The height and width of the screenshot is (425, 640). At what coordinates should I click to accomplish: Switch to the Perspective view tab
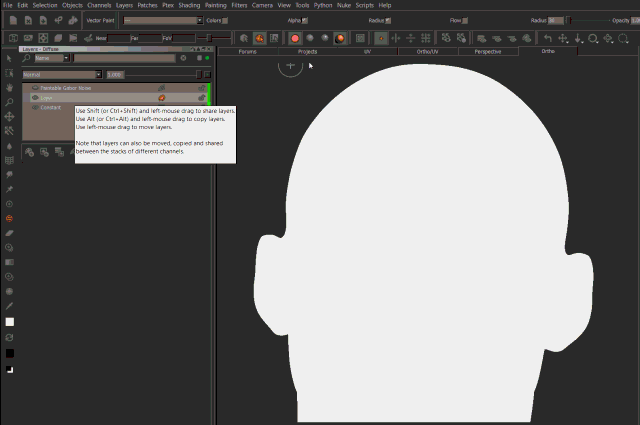pos(488,51)
